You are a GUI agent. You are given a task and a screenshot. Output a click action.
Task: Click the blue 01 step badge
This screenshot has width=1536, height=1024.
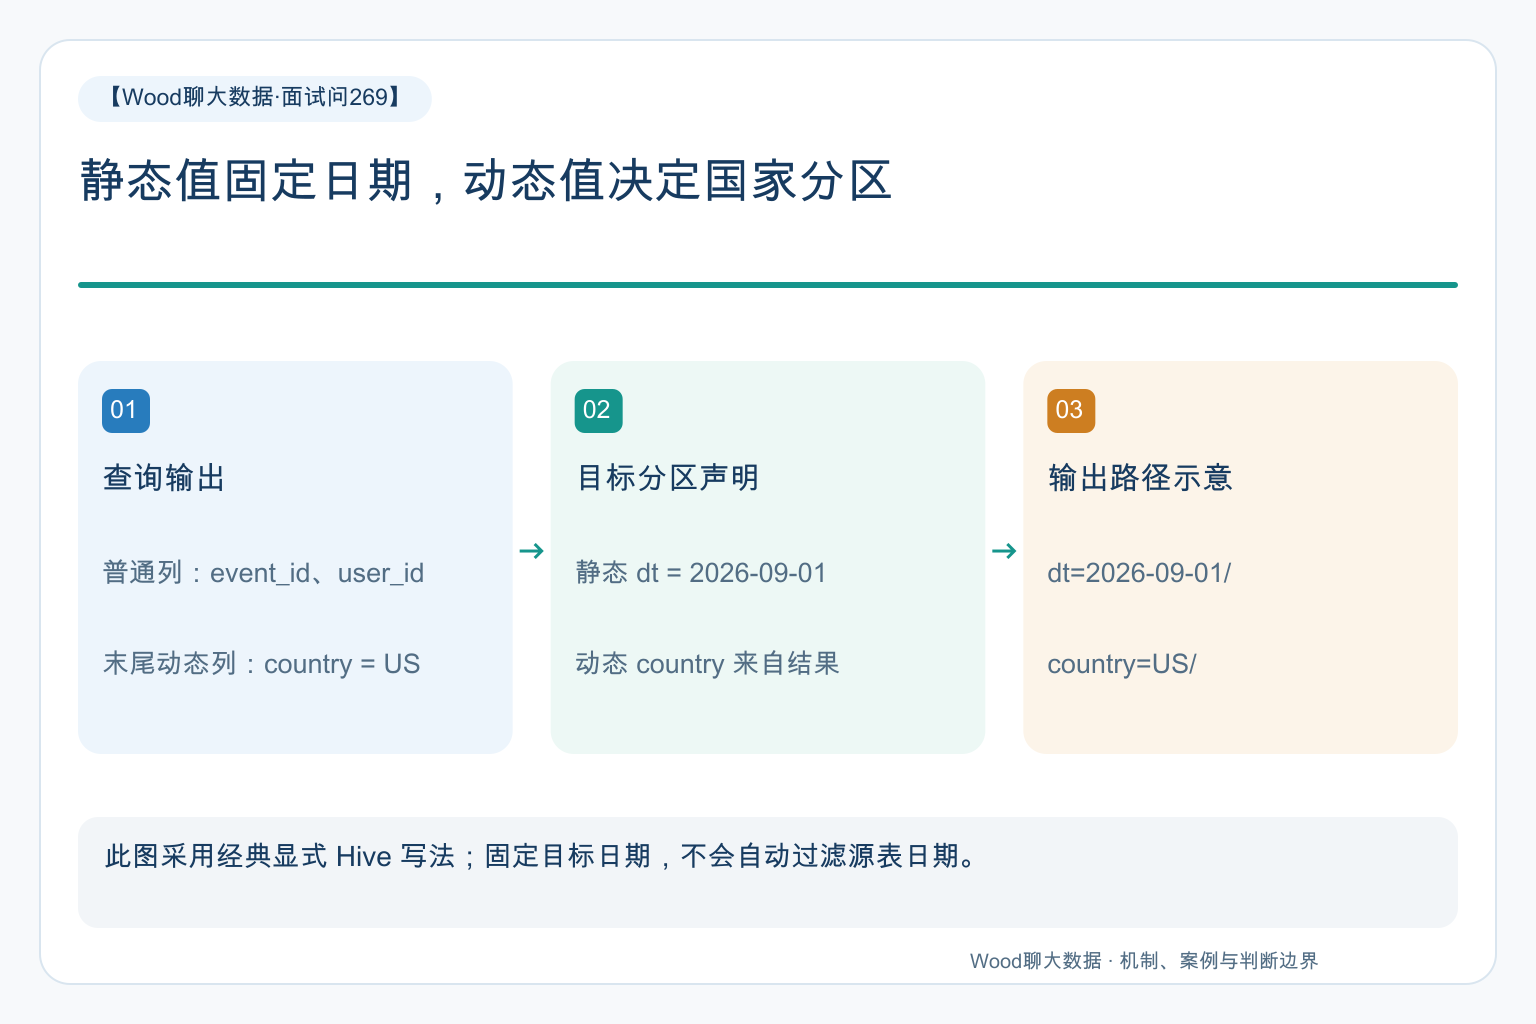click(126, 411)
